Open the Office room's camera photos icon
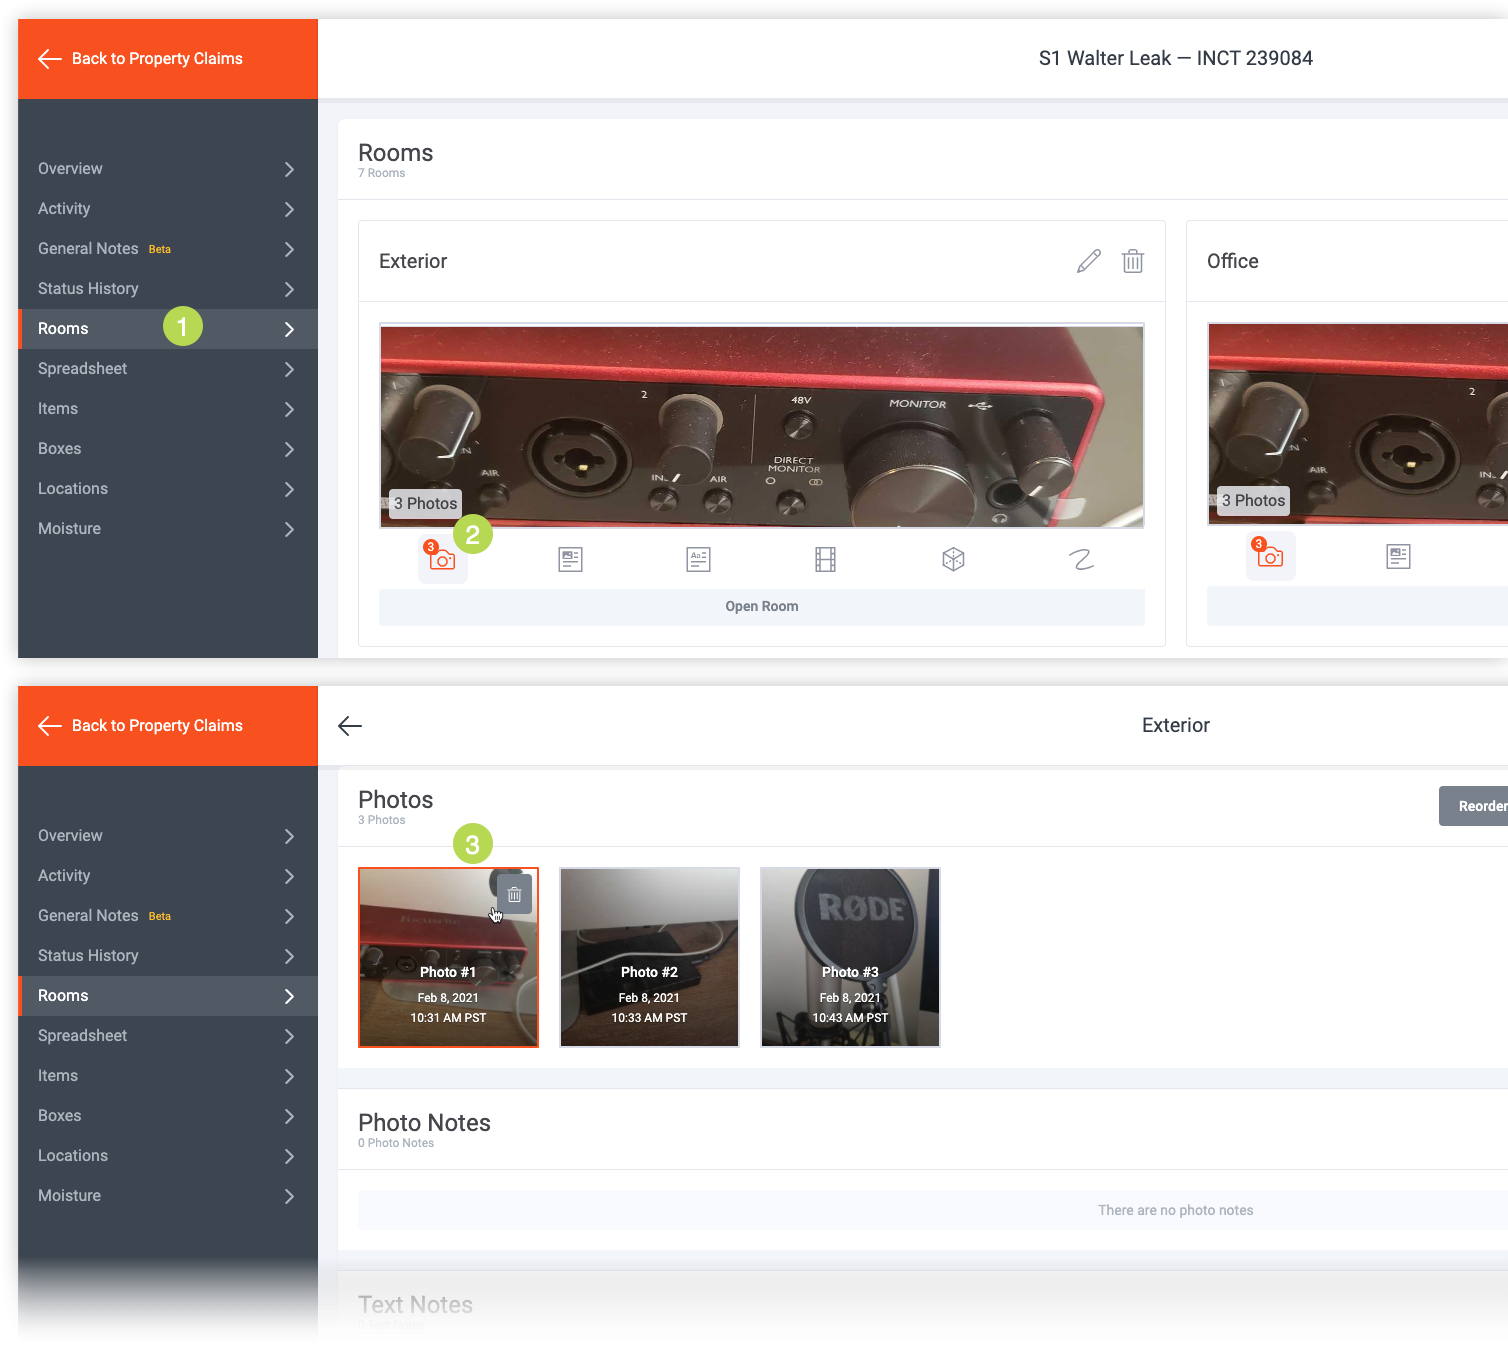This screenshot has height=1349, width=1508. pos(1270,556)
